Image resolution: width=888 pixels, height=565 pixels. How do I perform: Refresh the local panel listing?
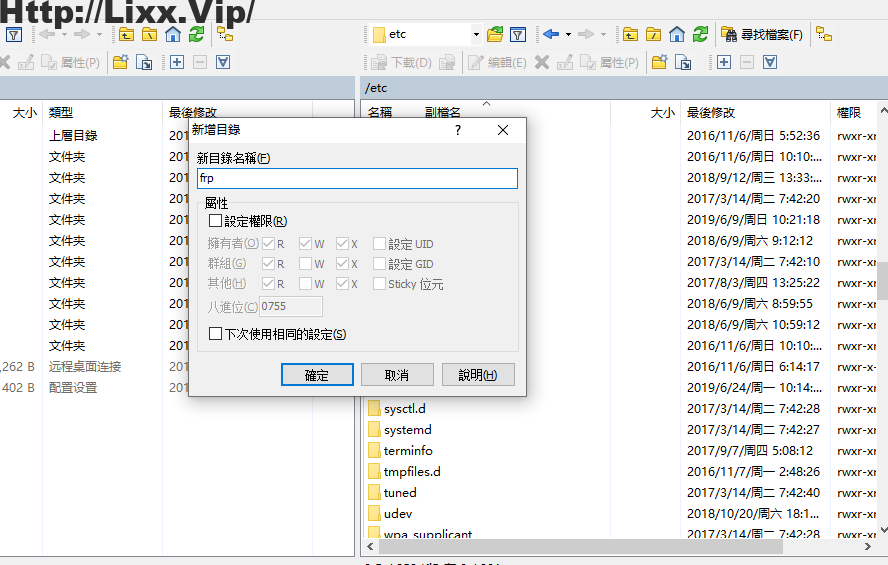197,35
